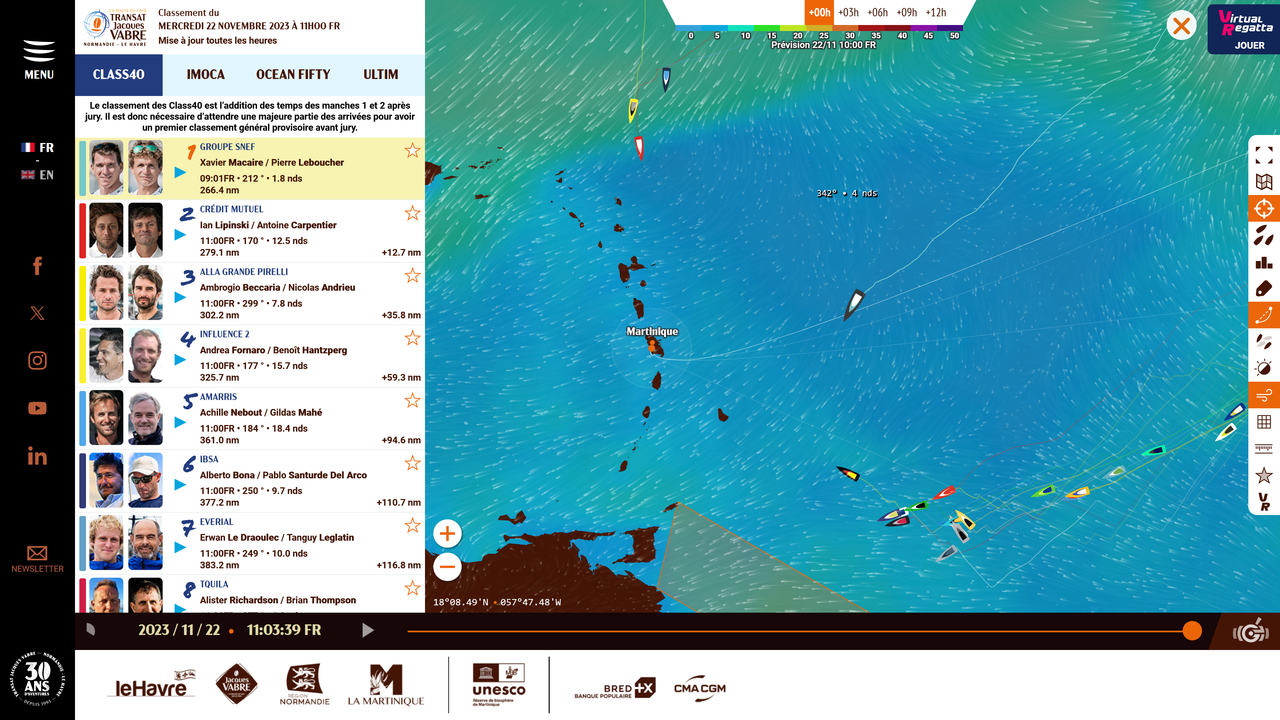Click boat name GROUPE SNEF

[227, 147]
